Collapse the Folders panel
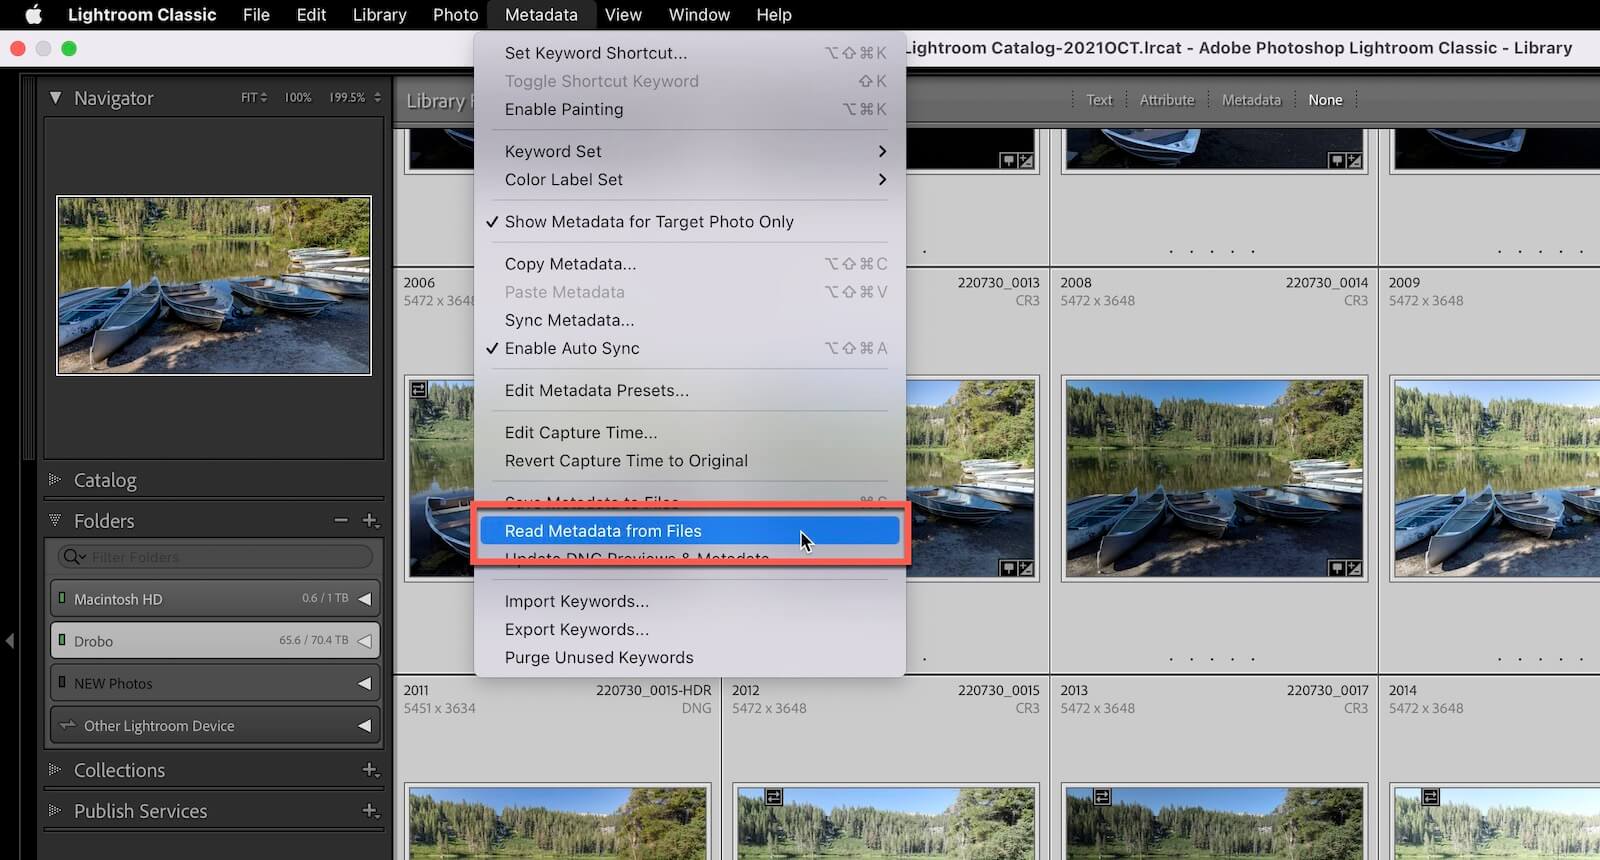1600x860 pixels. click(55, 520)
